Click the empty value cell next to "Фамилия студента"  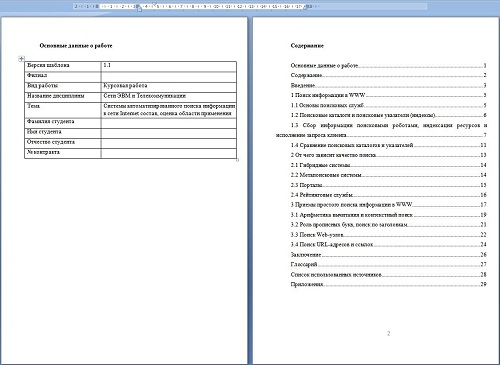169,123
